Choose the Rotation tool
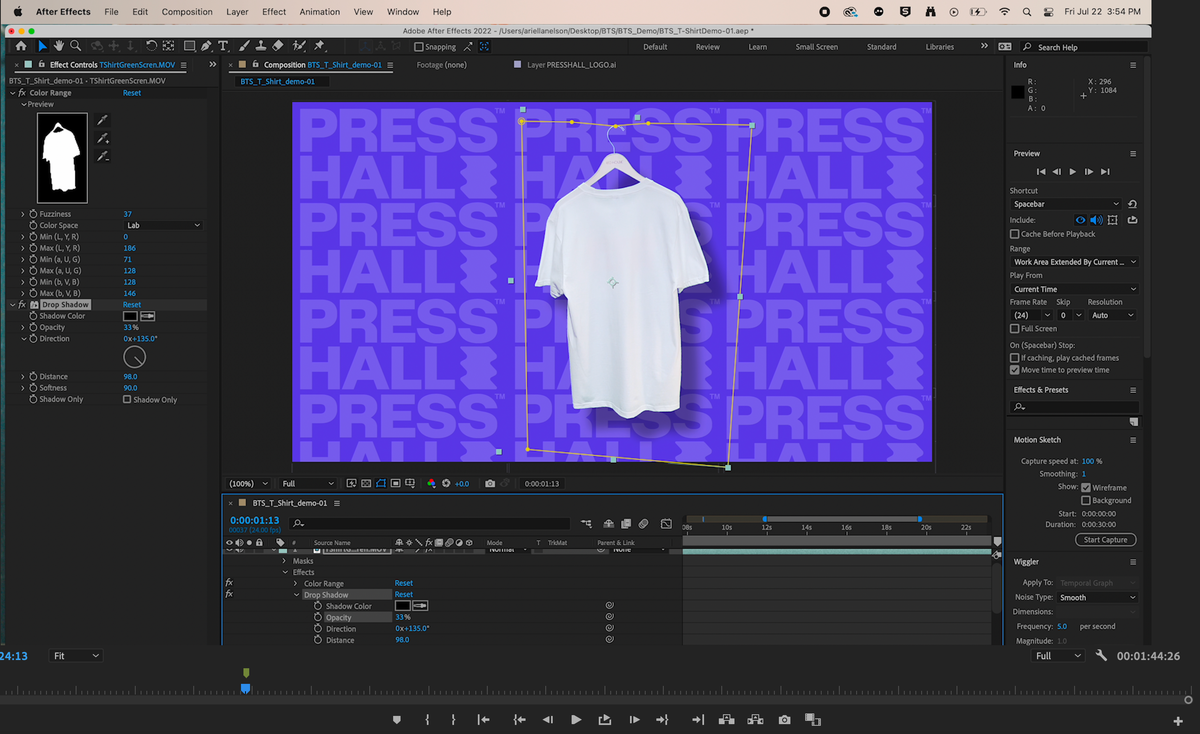Image resolution: width=1200 pixels, height=734 pixels. click(x=151, y=46)
